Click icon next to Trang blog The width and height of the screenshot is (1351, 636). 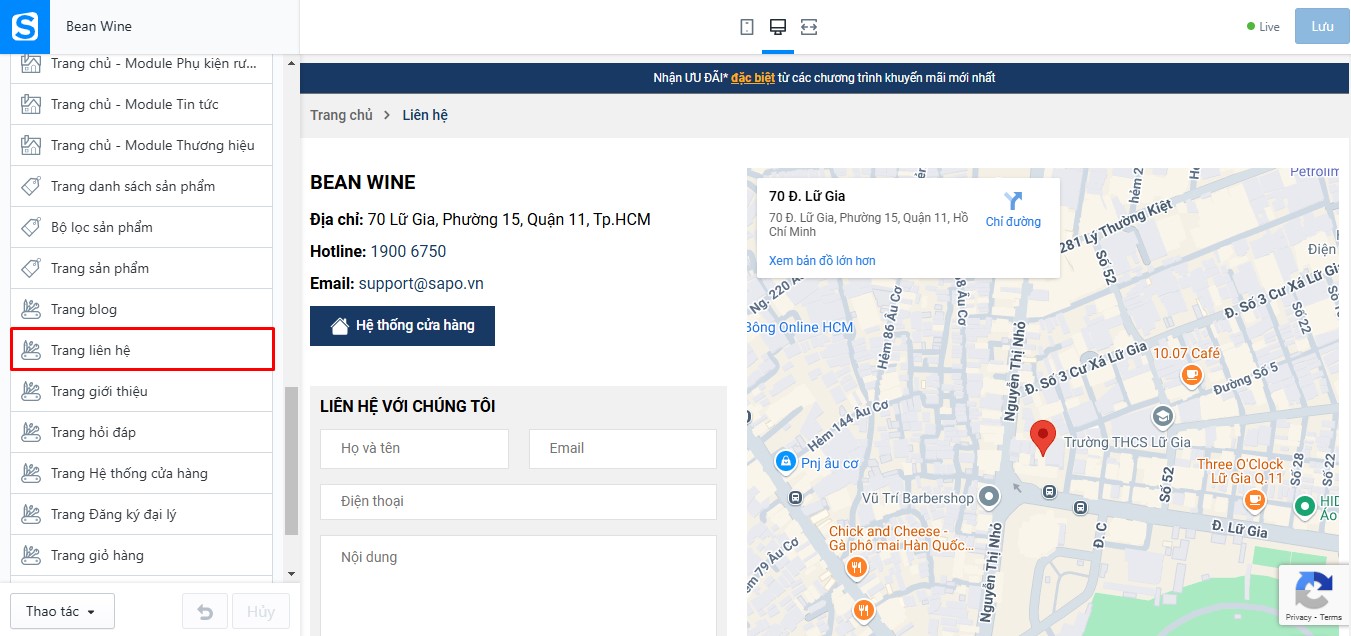[31, 309]
